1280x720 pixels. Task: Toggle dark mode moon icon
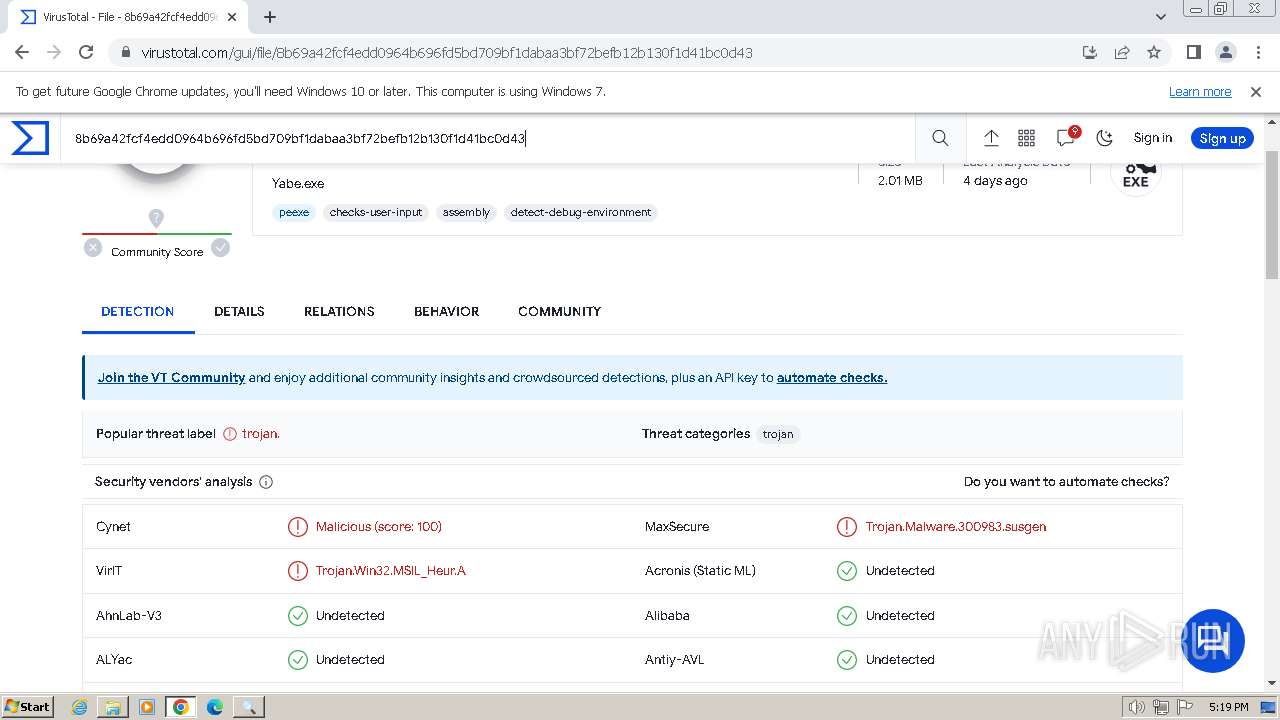[1104, 138]
